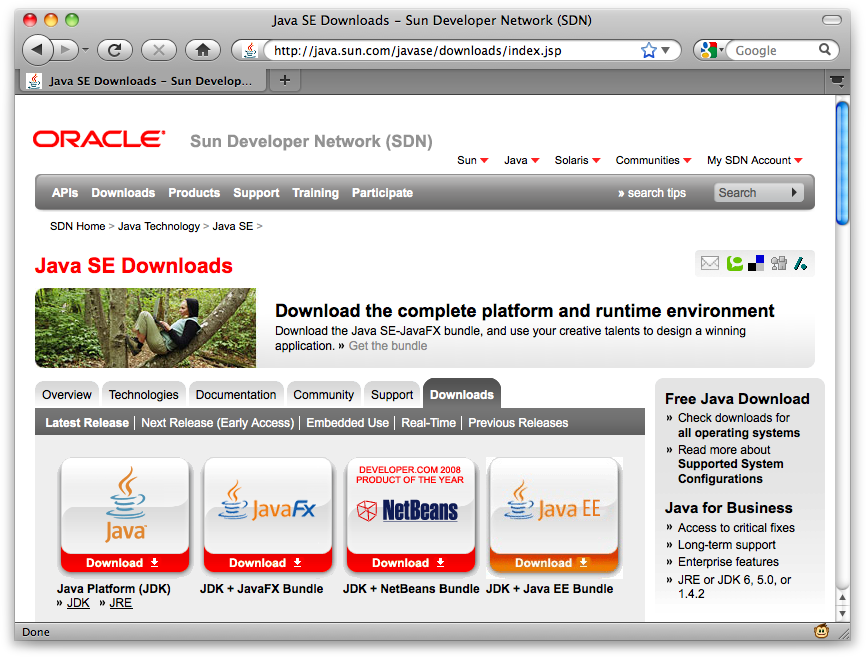The height and width of the screenshot is (657, 866).
Task: Click the Java EE logo tile
Action: [x=553, y=505]
